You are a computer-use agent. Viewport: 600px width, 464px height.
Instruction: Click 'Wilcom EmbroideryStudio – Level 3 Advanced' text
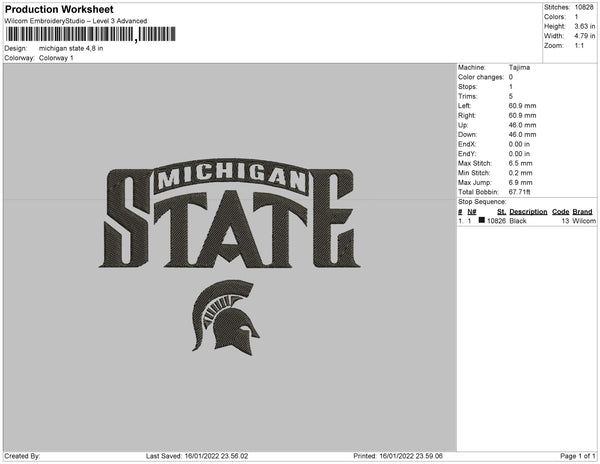coord(76,21)
